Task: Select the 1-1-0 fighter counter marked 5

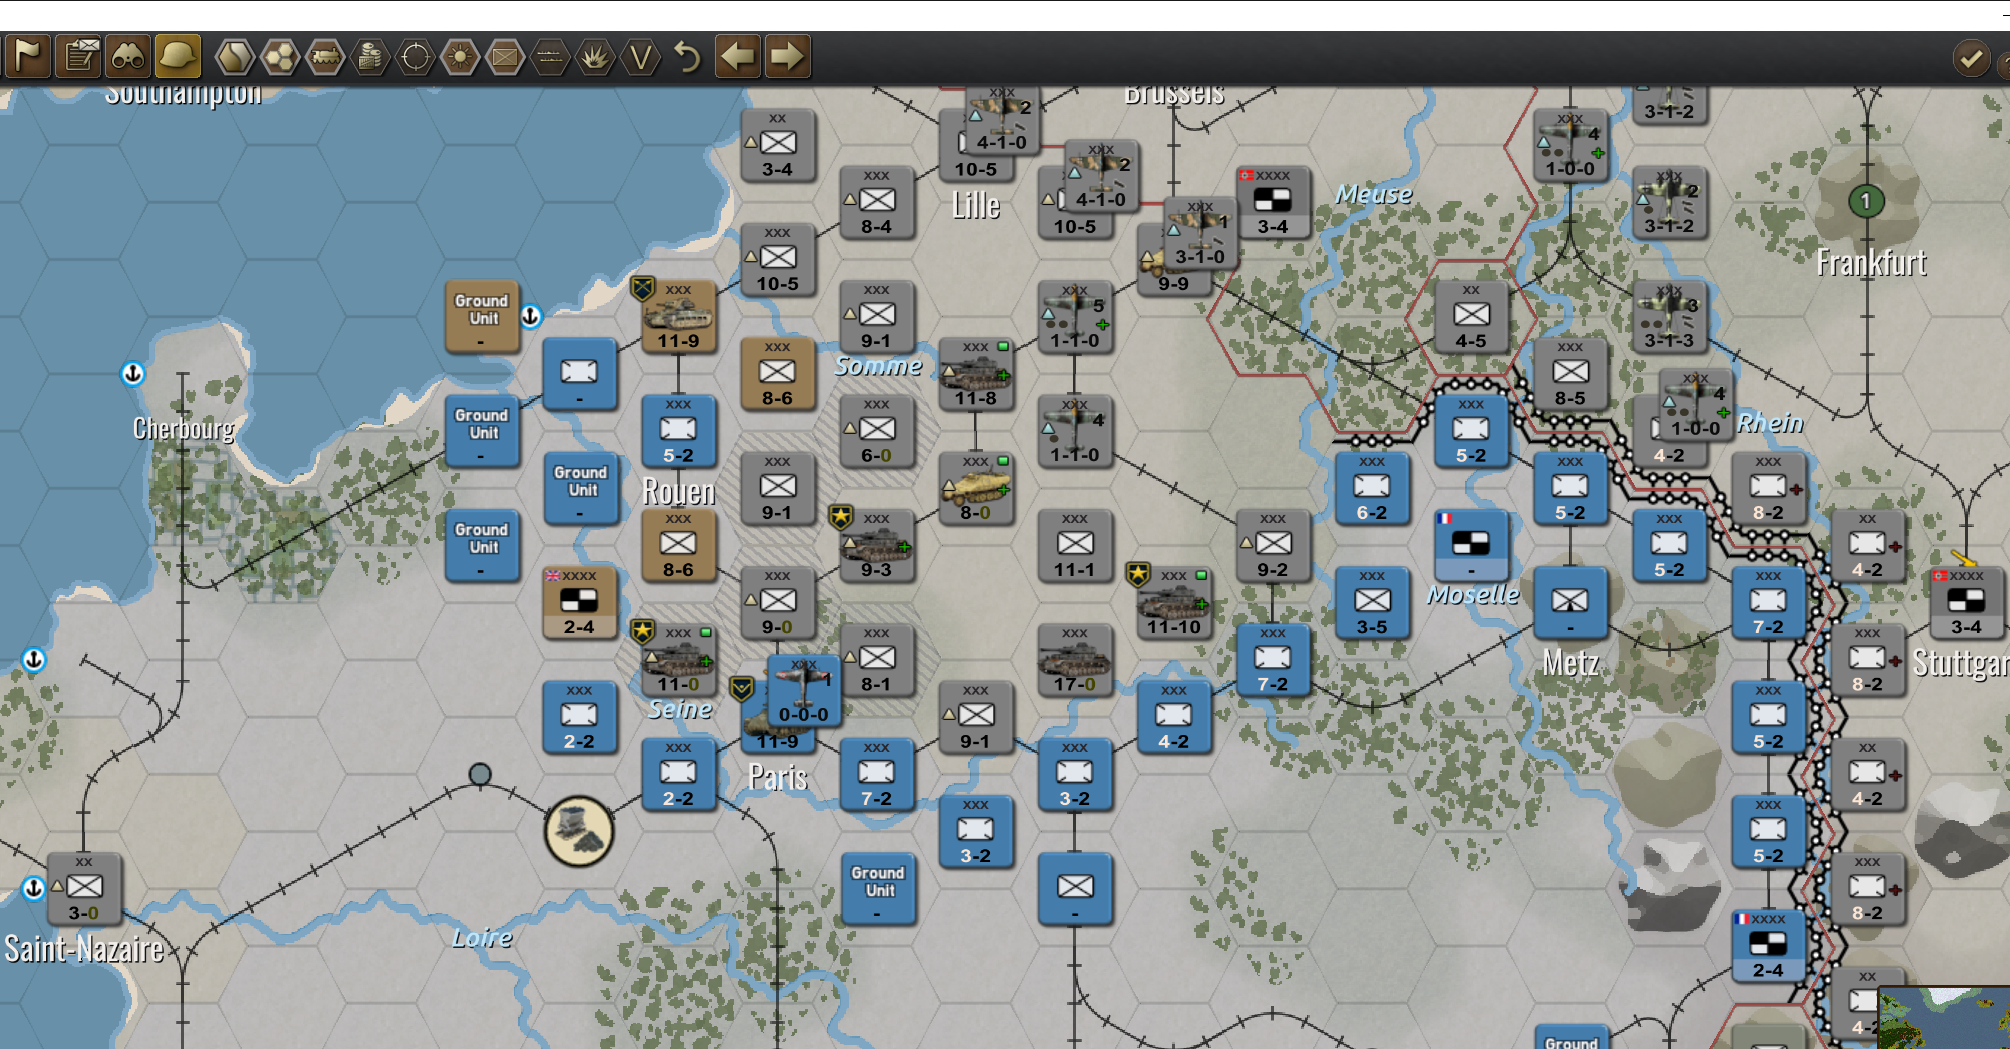Action: (1074, 316)
